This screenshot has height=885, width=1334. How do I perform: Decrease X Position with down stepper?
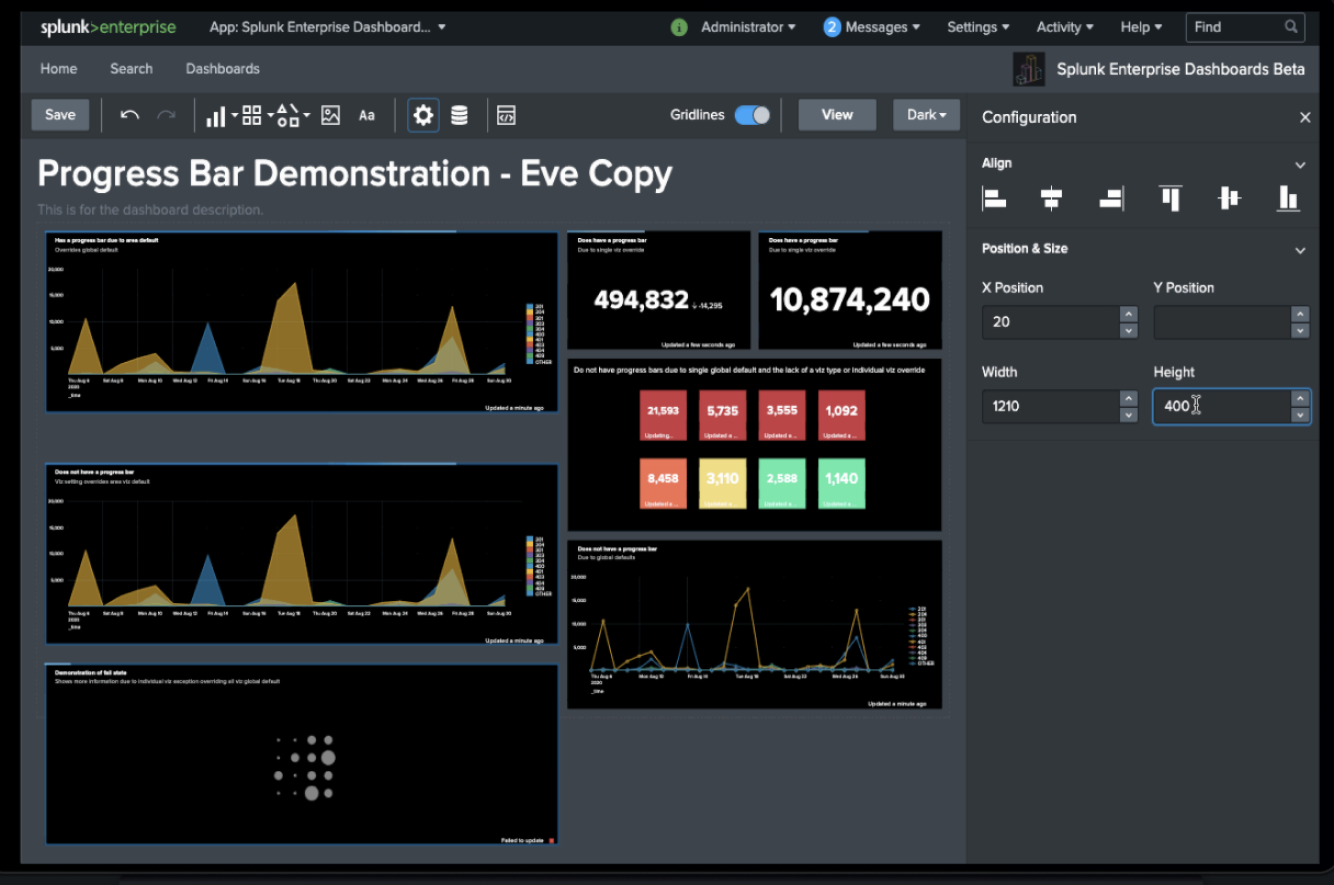click(x=1129, y=331)
